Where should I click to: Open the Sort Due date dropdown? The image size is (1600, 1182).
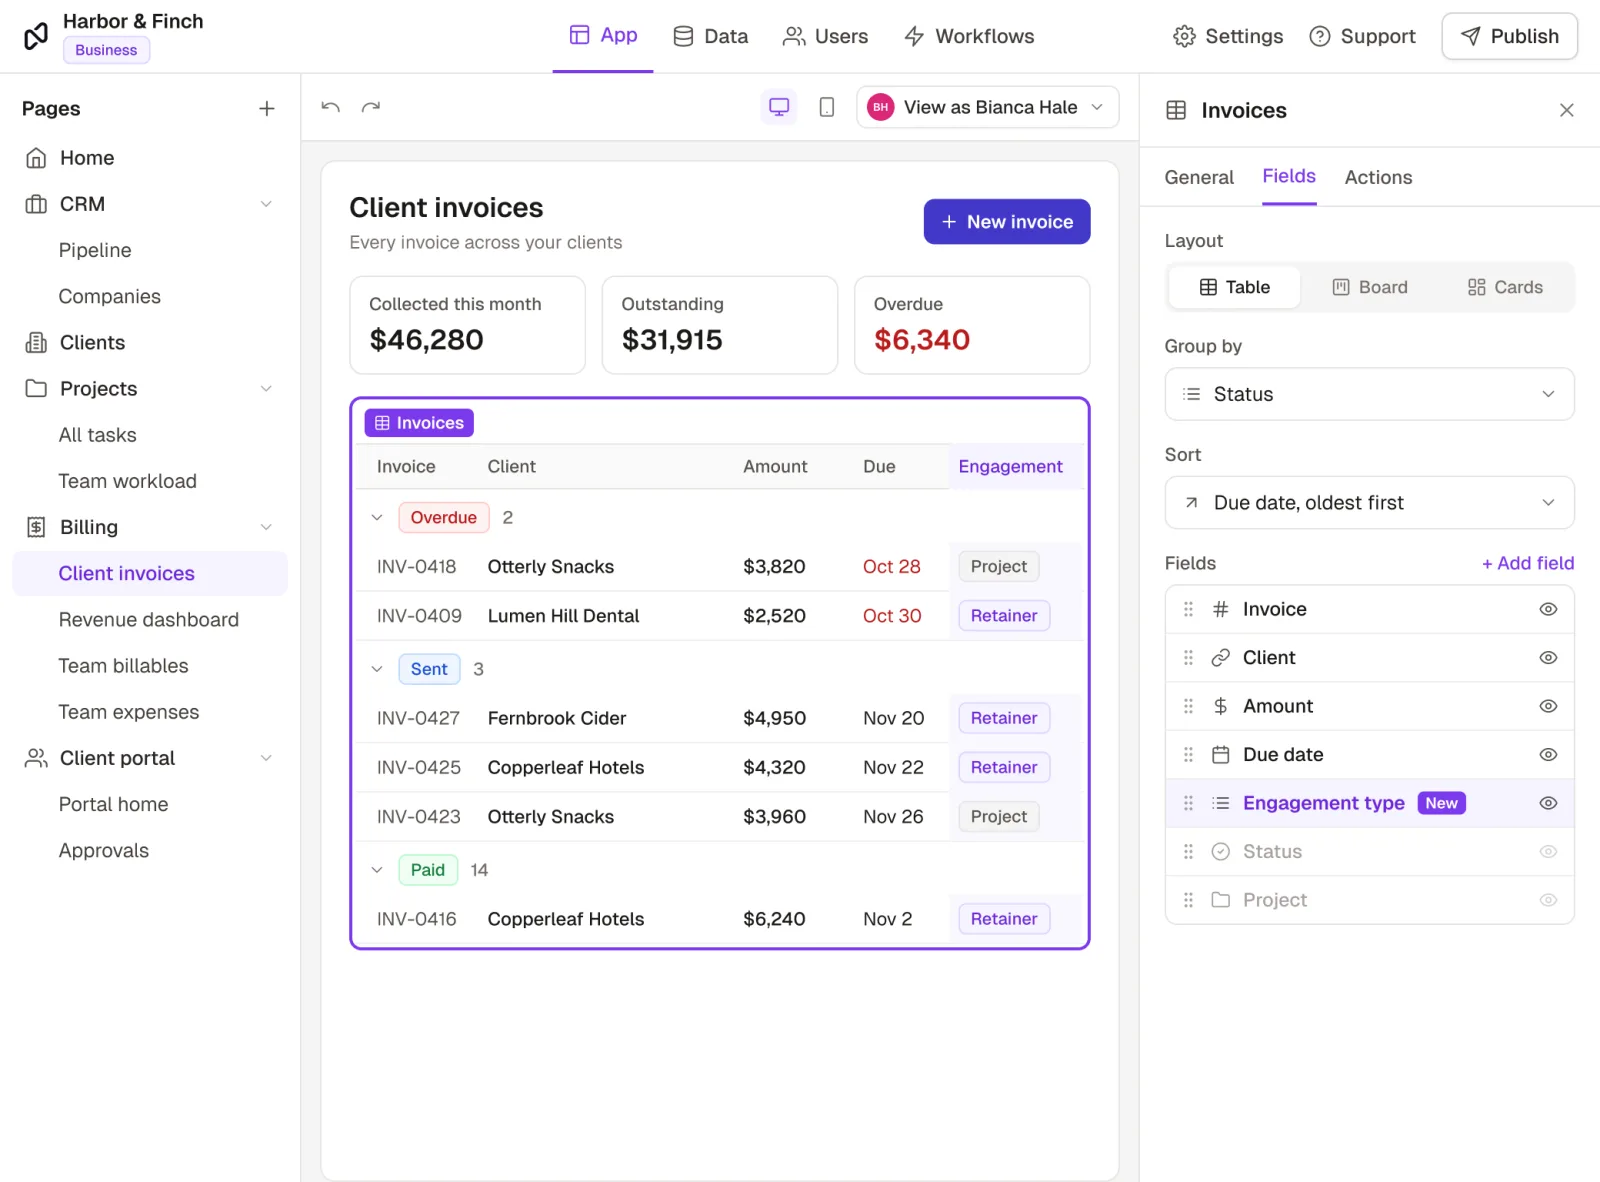(1370, 503)
